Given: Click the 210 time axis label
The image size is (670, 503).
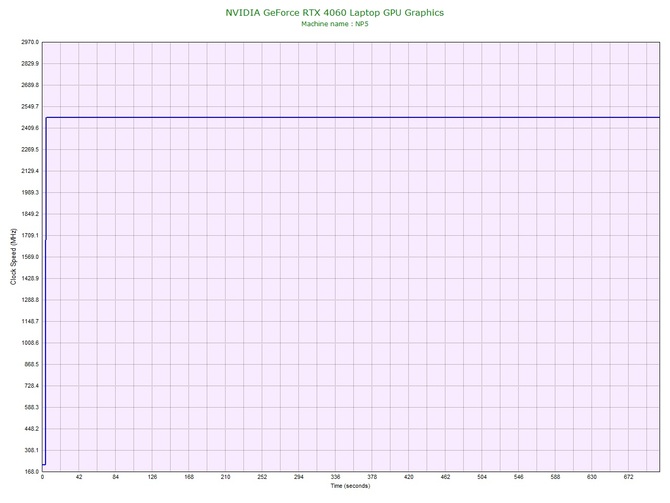Looking at the screenshot, I should click(x=225, y=477).
